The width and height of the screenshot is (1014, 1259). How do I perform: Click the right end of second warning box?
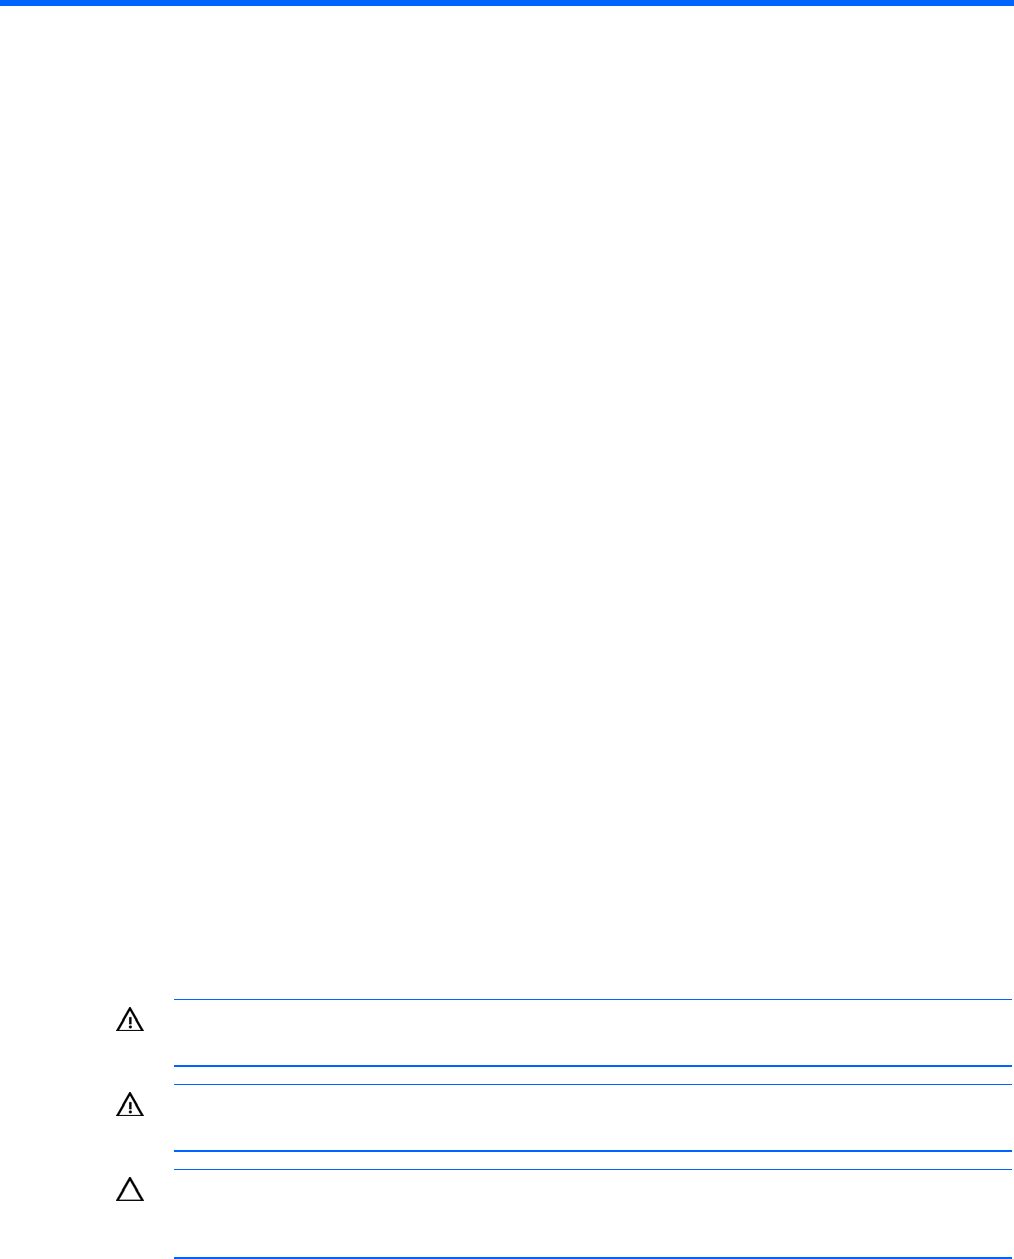click(1003, 1118)
